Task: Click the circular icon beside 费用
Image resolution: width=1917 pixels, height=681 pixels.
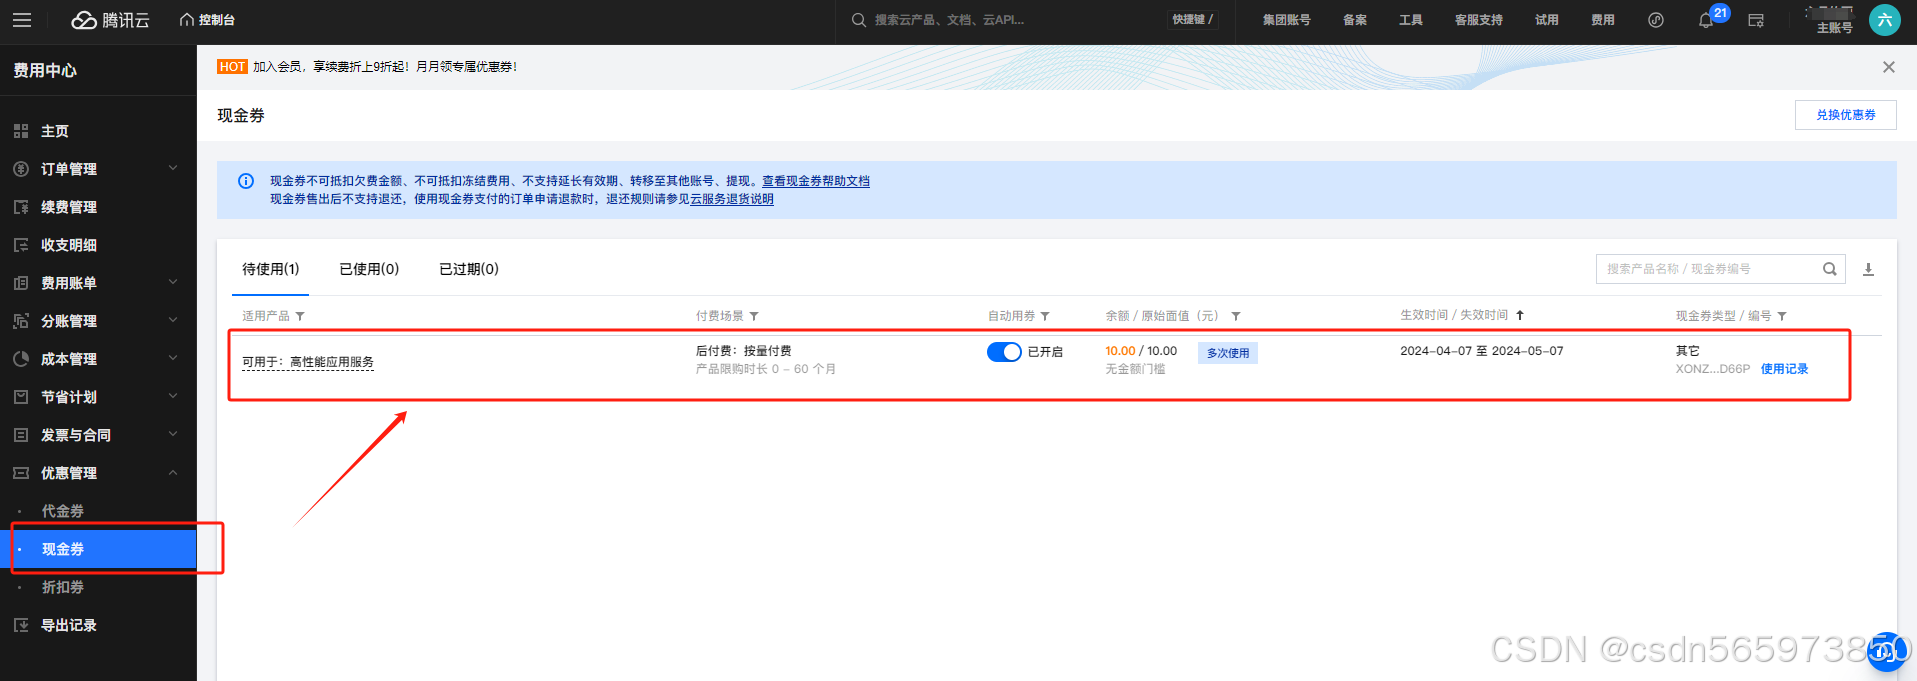Action: (1656, 20)
